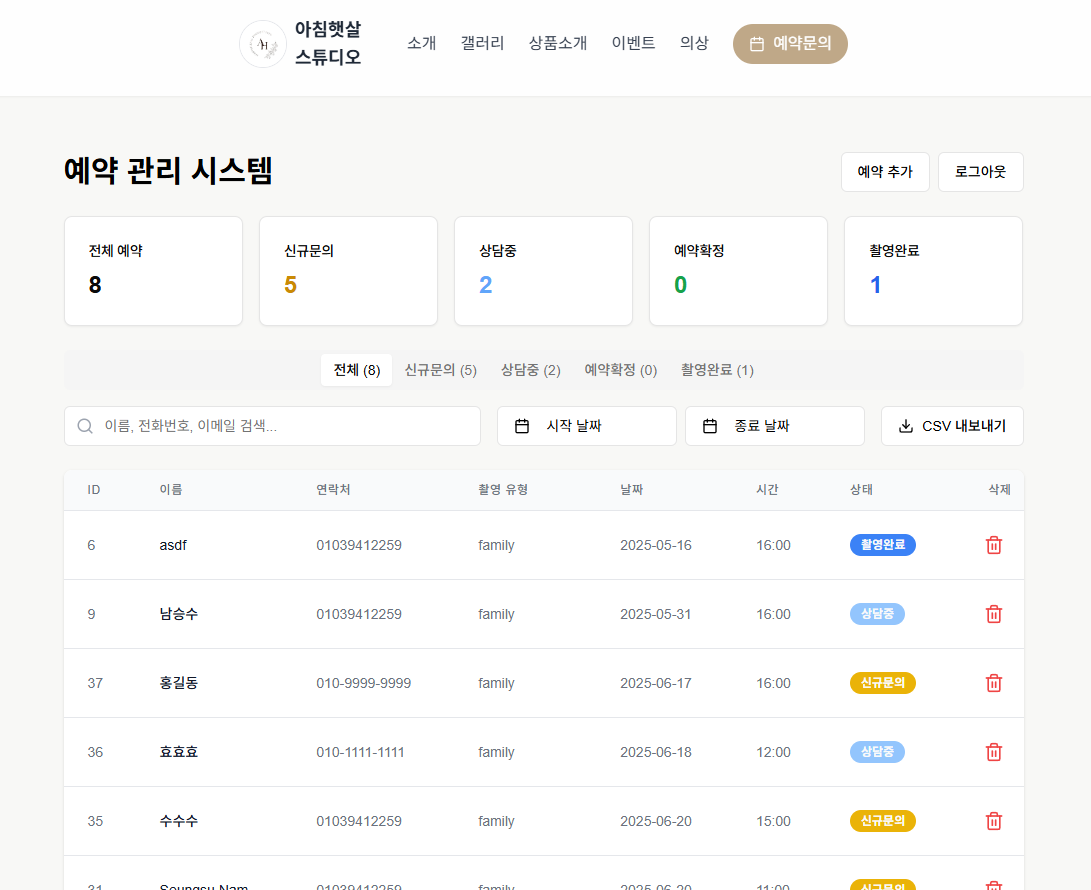Click the search magnifier icon
This screenshot has height=890, width=1091.
point(85,425)
